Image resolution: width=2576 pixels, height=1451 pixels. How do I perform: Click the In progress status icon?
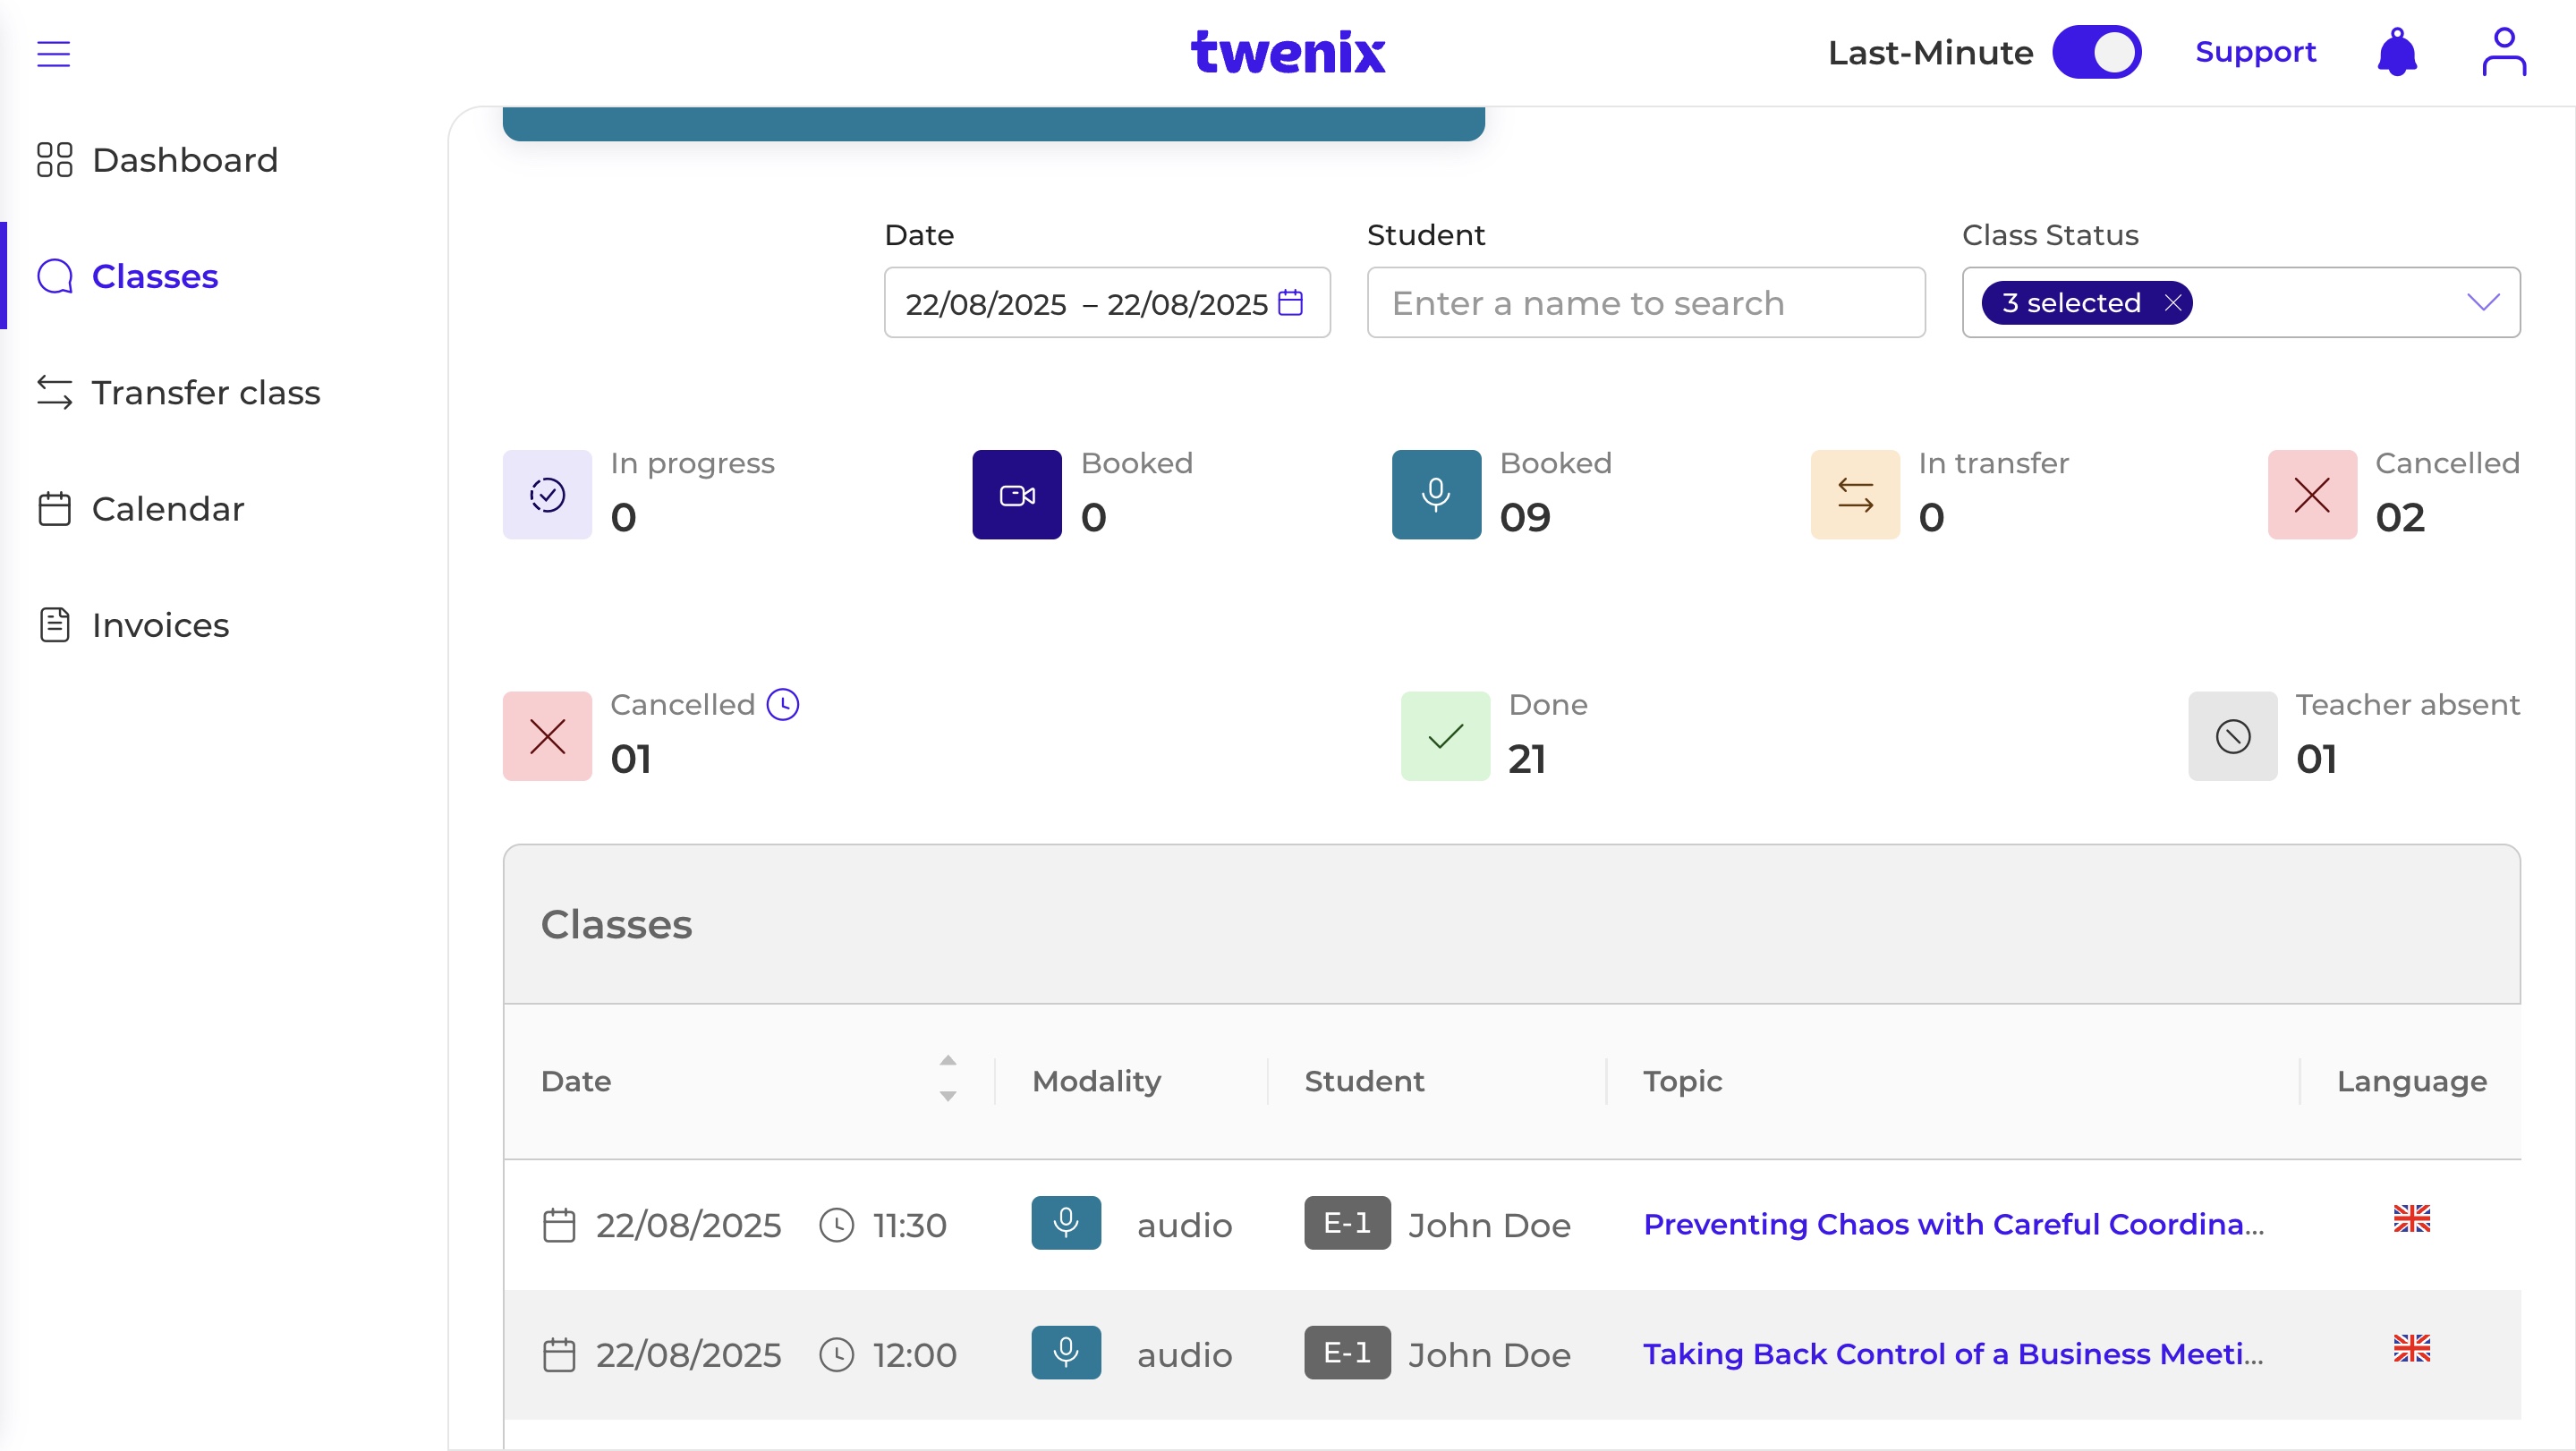click(x=547, y=495)
